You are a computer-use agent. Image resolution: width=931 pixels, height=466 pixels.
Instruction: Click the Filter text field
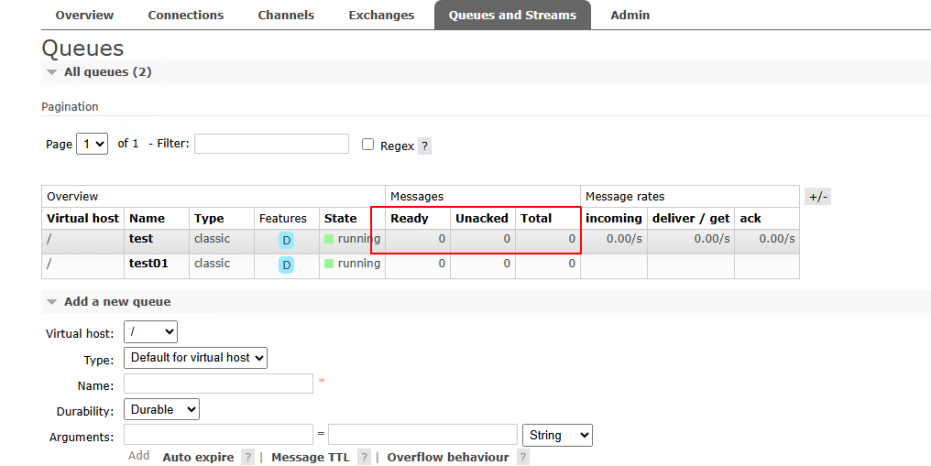click(x=271, y=144)
